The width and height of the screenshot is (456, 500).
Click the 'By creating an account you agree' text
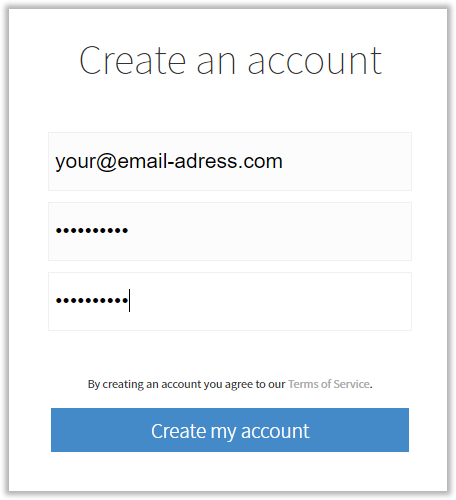186,384
